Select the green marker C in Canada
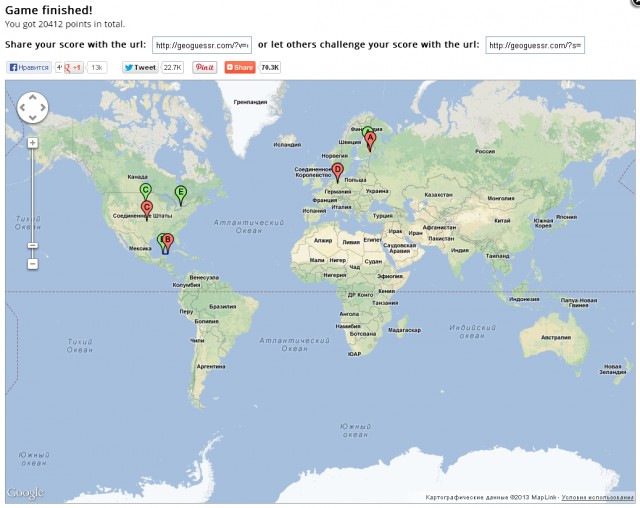 [146, 191]
